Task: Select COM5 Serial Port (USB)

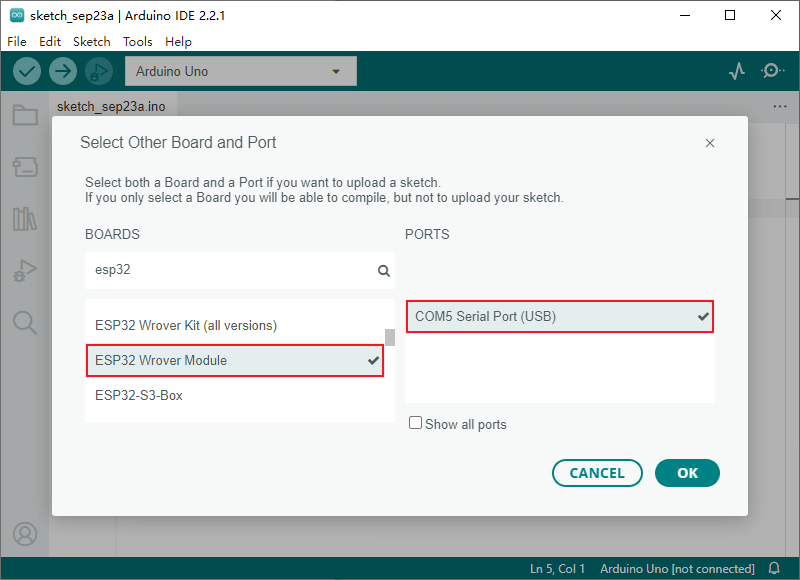Action: click(x=559, y=316)
